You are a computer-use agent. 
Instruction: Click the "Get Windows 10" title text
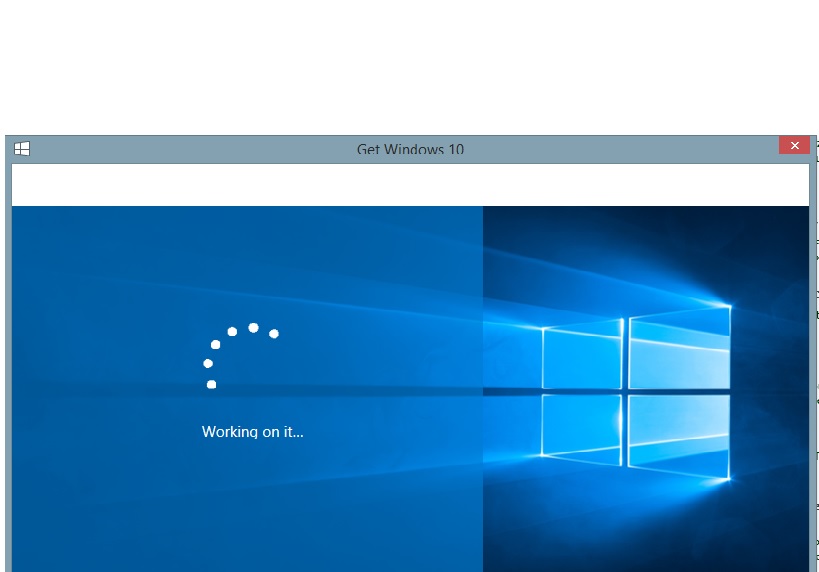[x=410, y=150]
